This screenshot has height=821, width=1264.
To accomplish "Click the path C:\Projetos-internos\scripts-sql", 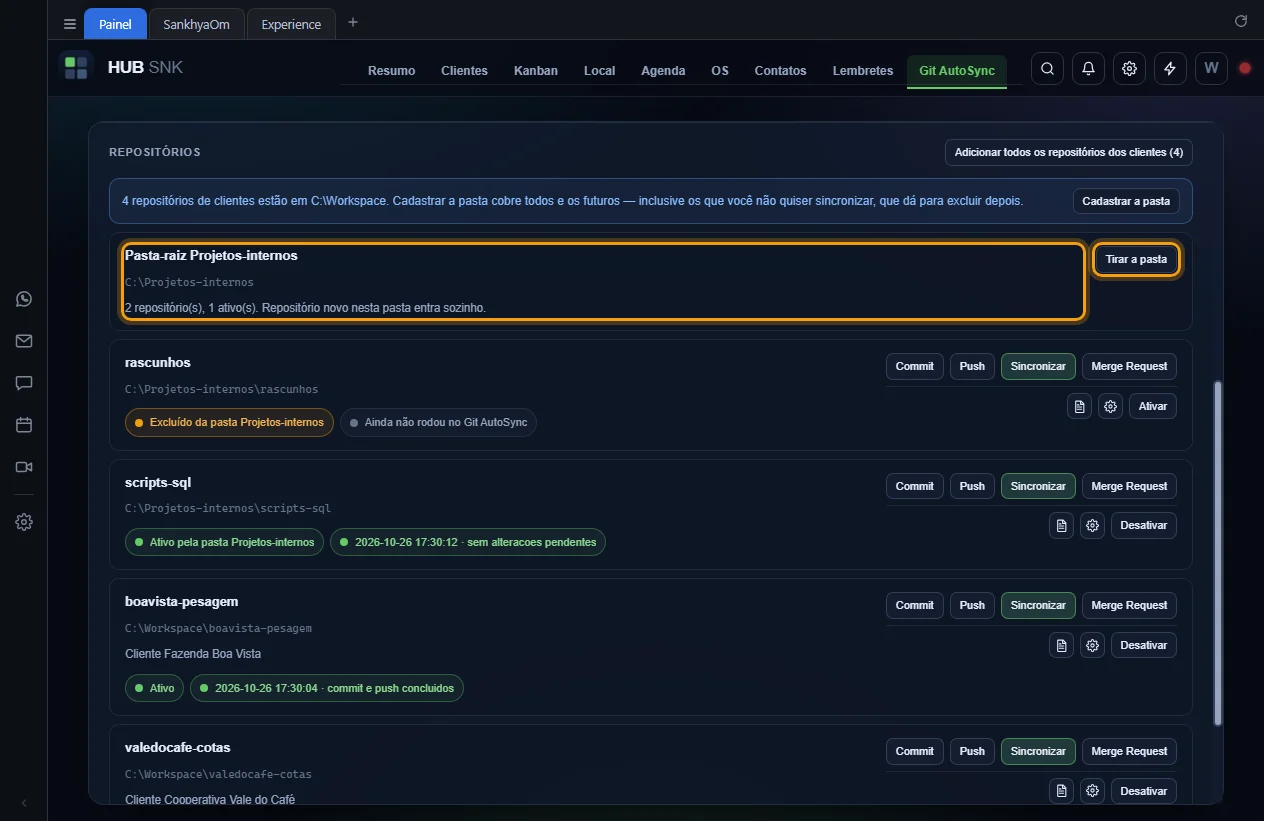I will click(x=228, y=509).
